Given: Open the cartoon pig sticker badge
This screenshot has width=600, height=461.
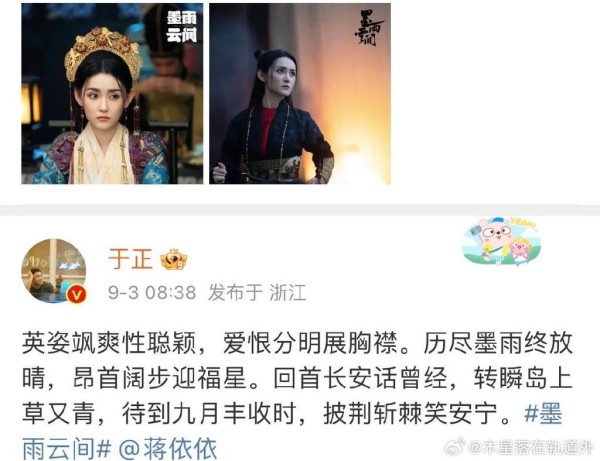Looking at the screenshot, I should click(502, 241).
